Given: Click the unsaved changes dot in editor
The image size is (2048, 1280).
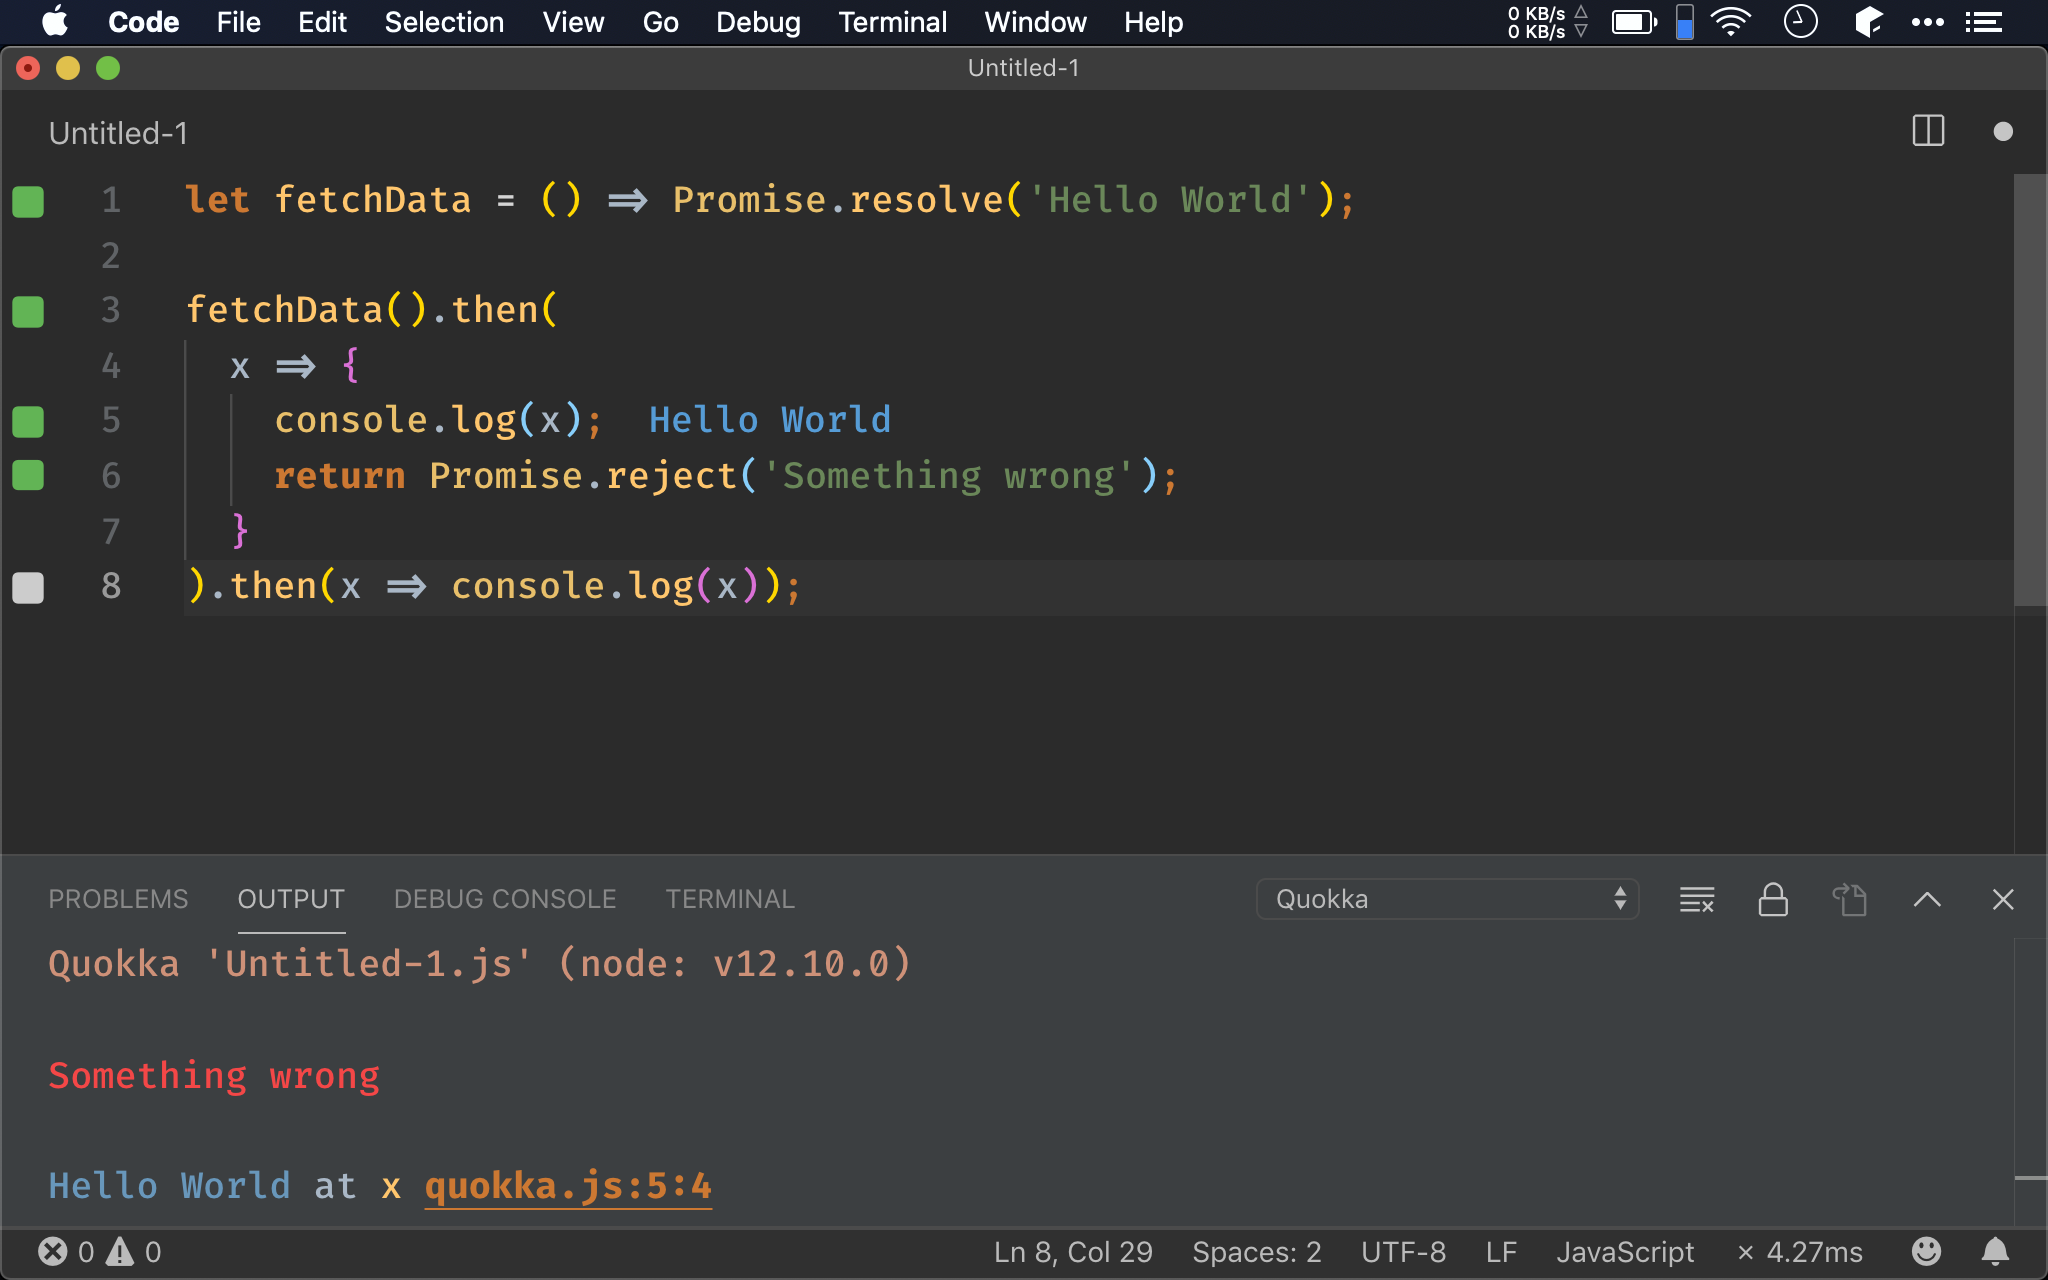Looking at the screenshot, I should point(2002,131).
